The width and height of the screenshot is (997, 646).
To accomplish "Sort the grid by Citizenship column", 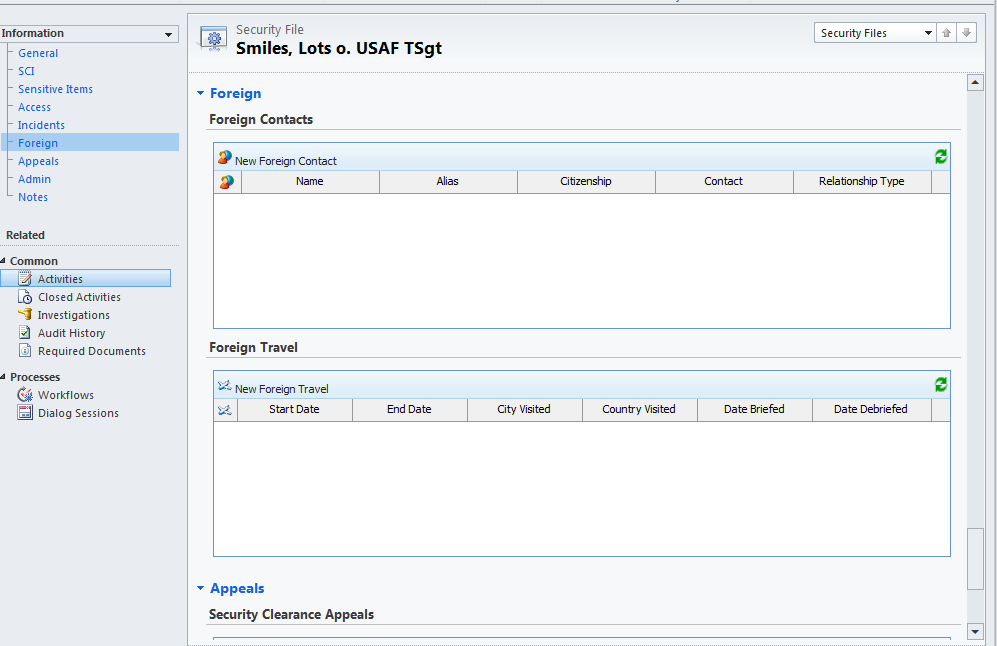I will pyautogui.click(x=585, y=182).
